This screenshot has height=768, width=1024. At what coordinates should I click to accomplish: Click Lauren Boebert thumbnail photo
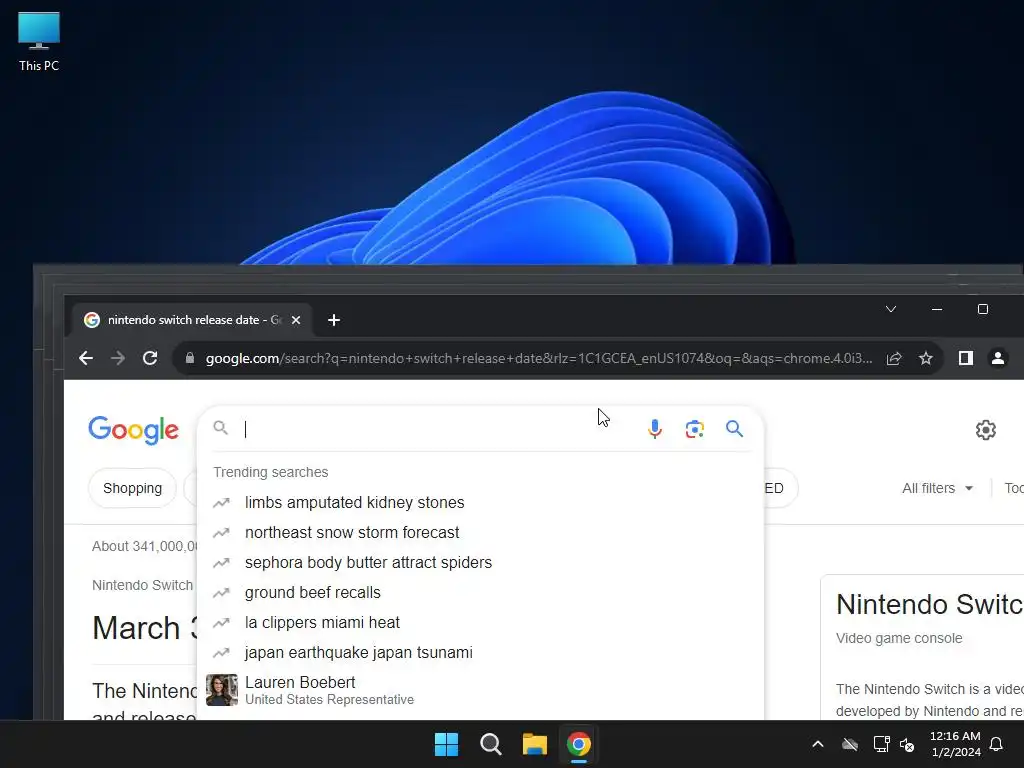point(222,690)
